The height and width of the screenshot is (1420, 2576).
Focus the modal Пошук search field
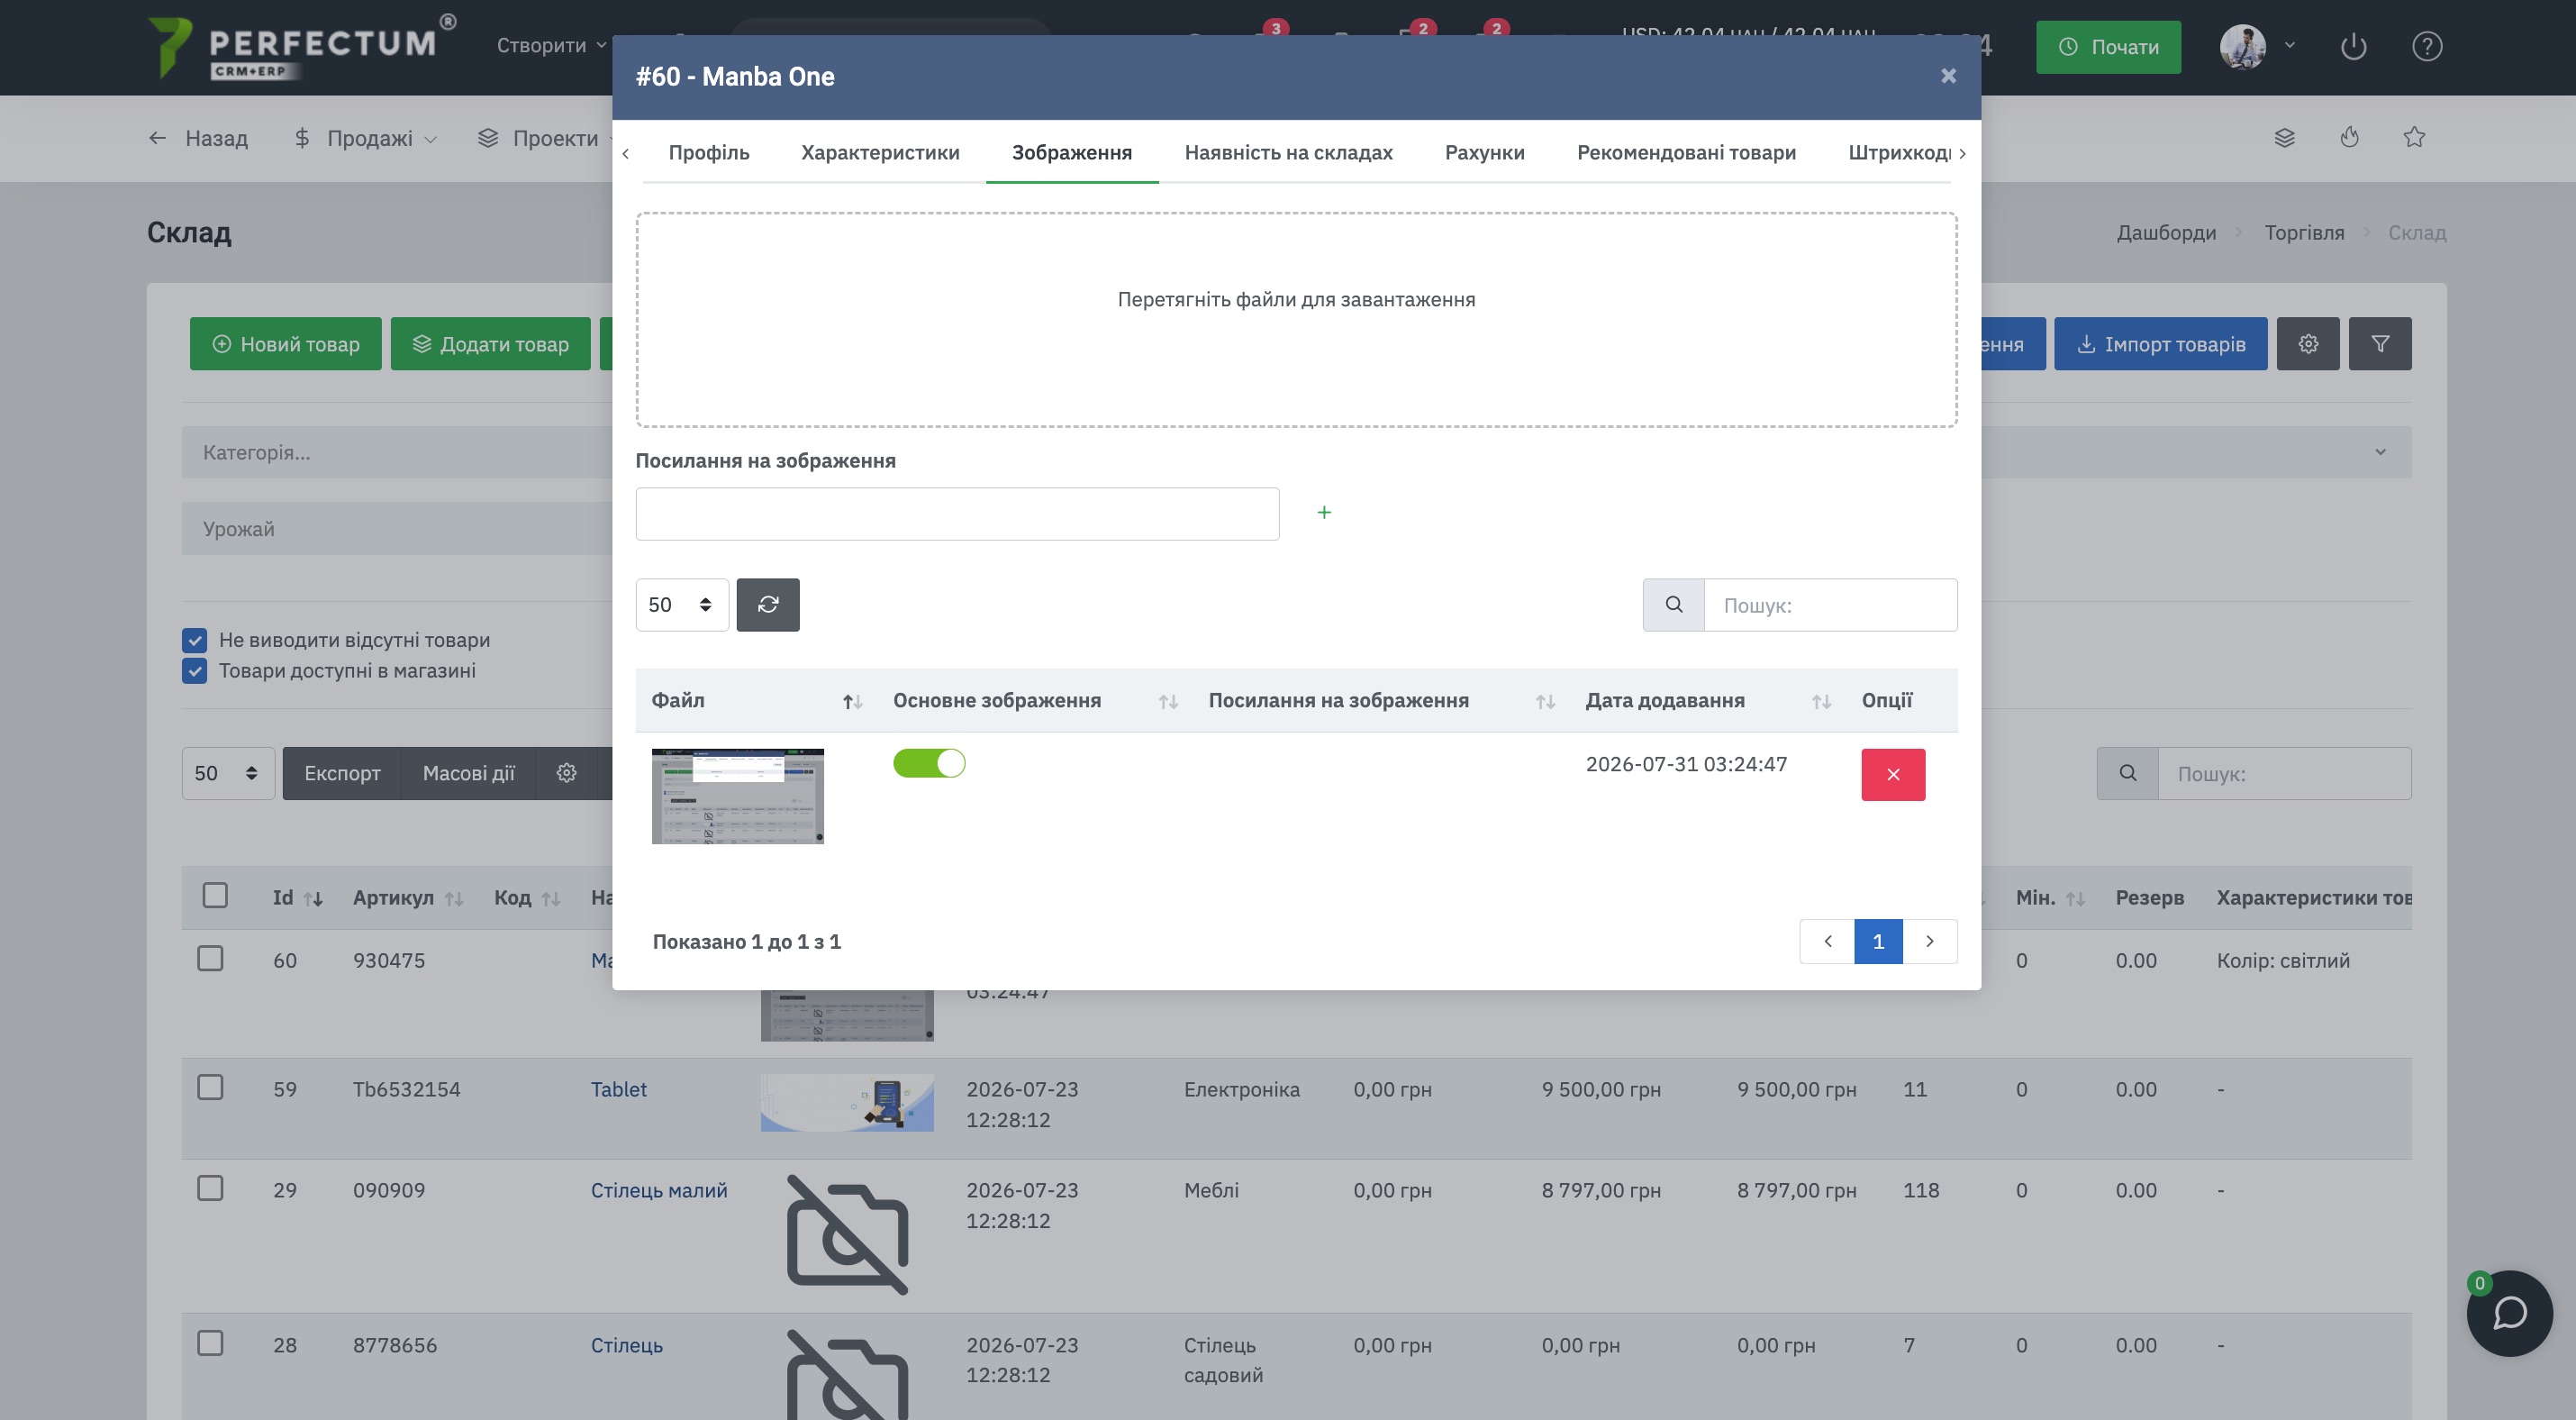pos(1830,605)
